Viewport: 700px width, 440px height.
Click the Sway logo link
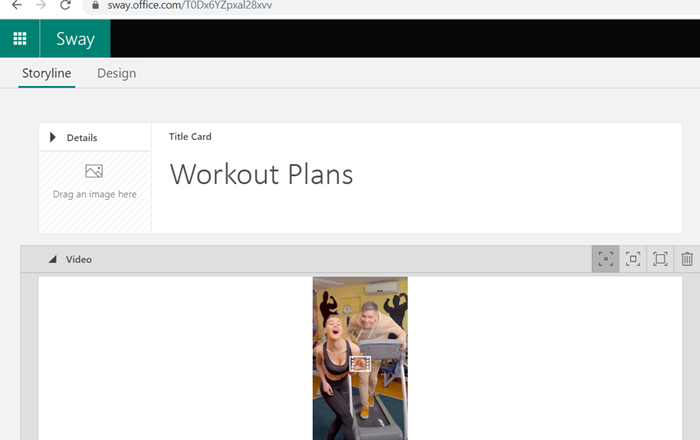(75, 39)
